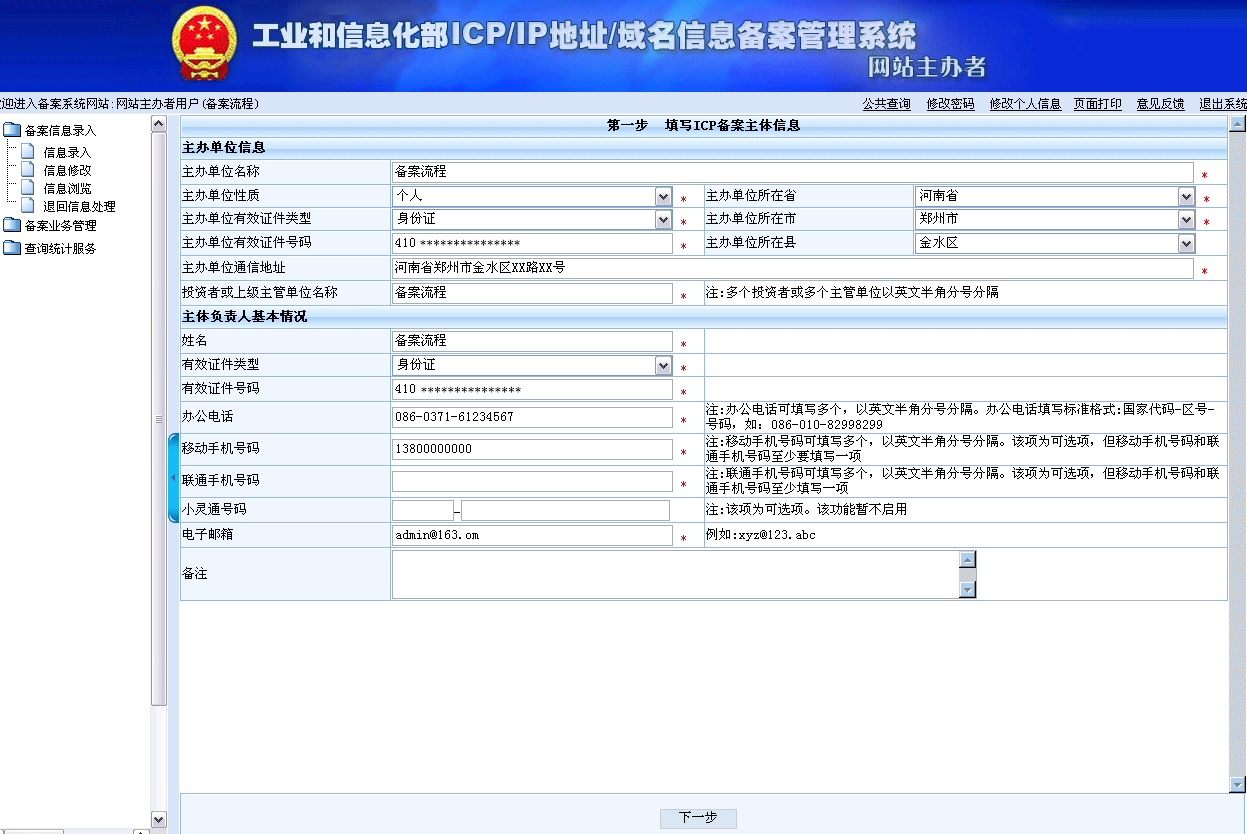Click the page icon beside 退回信息处理
This screenshot has height=834, width=1247.
(x=27, y=206)
